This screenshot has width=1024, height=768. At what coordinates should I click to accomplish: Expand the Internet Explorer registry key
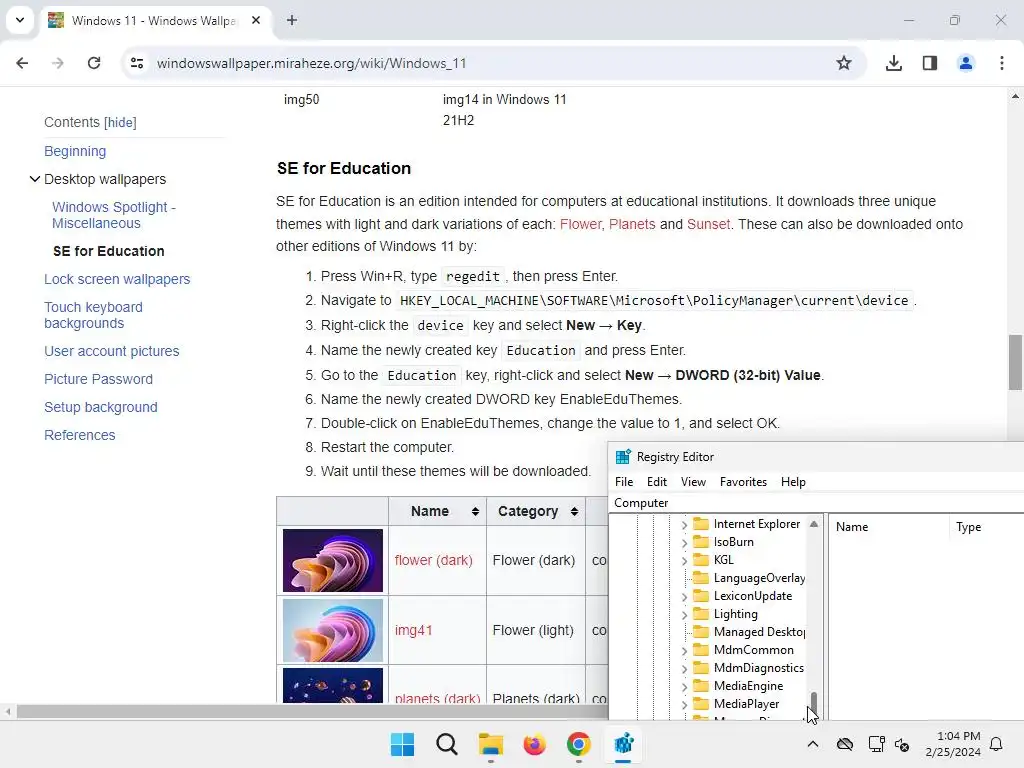pos(684,524)
